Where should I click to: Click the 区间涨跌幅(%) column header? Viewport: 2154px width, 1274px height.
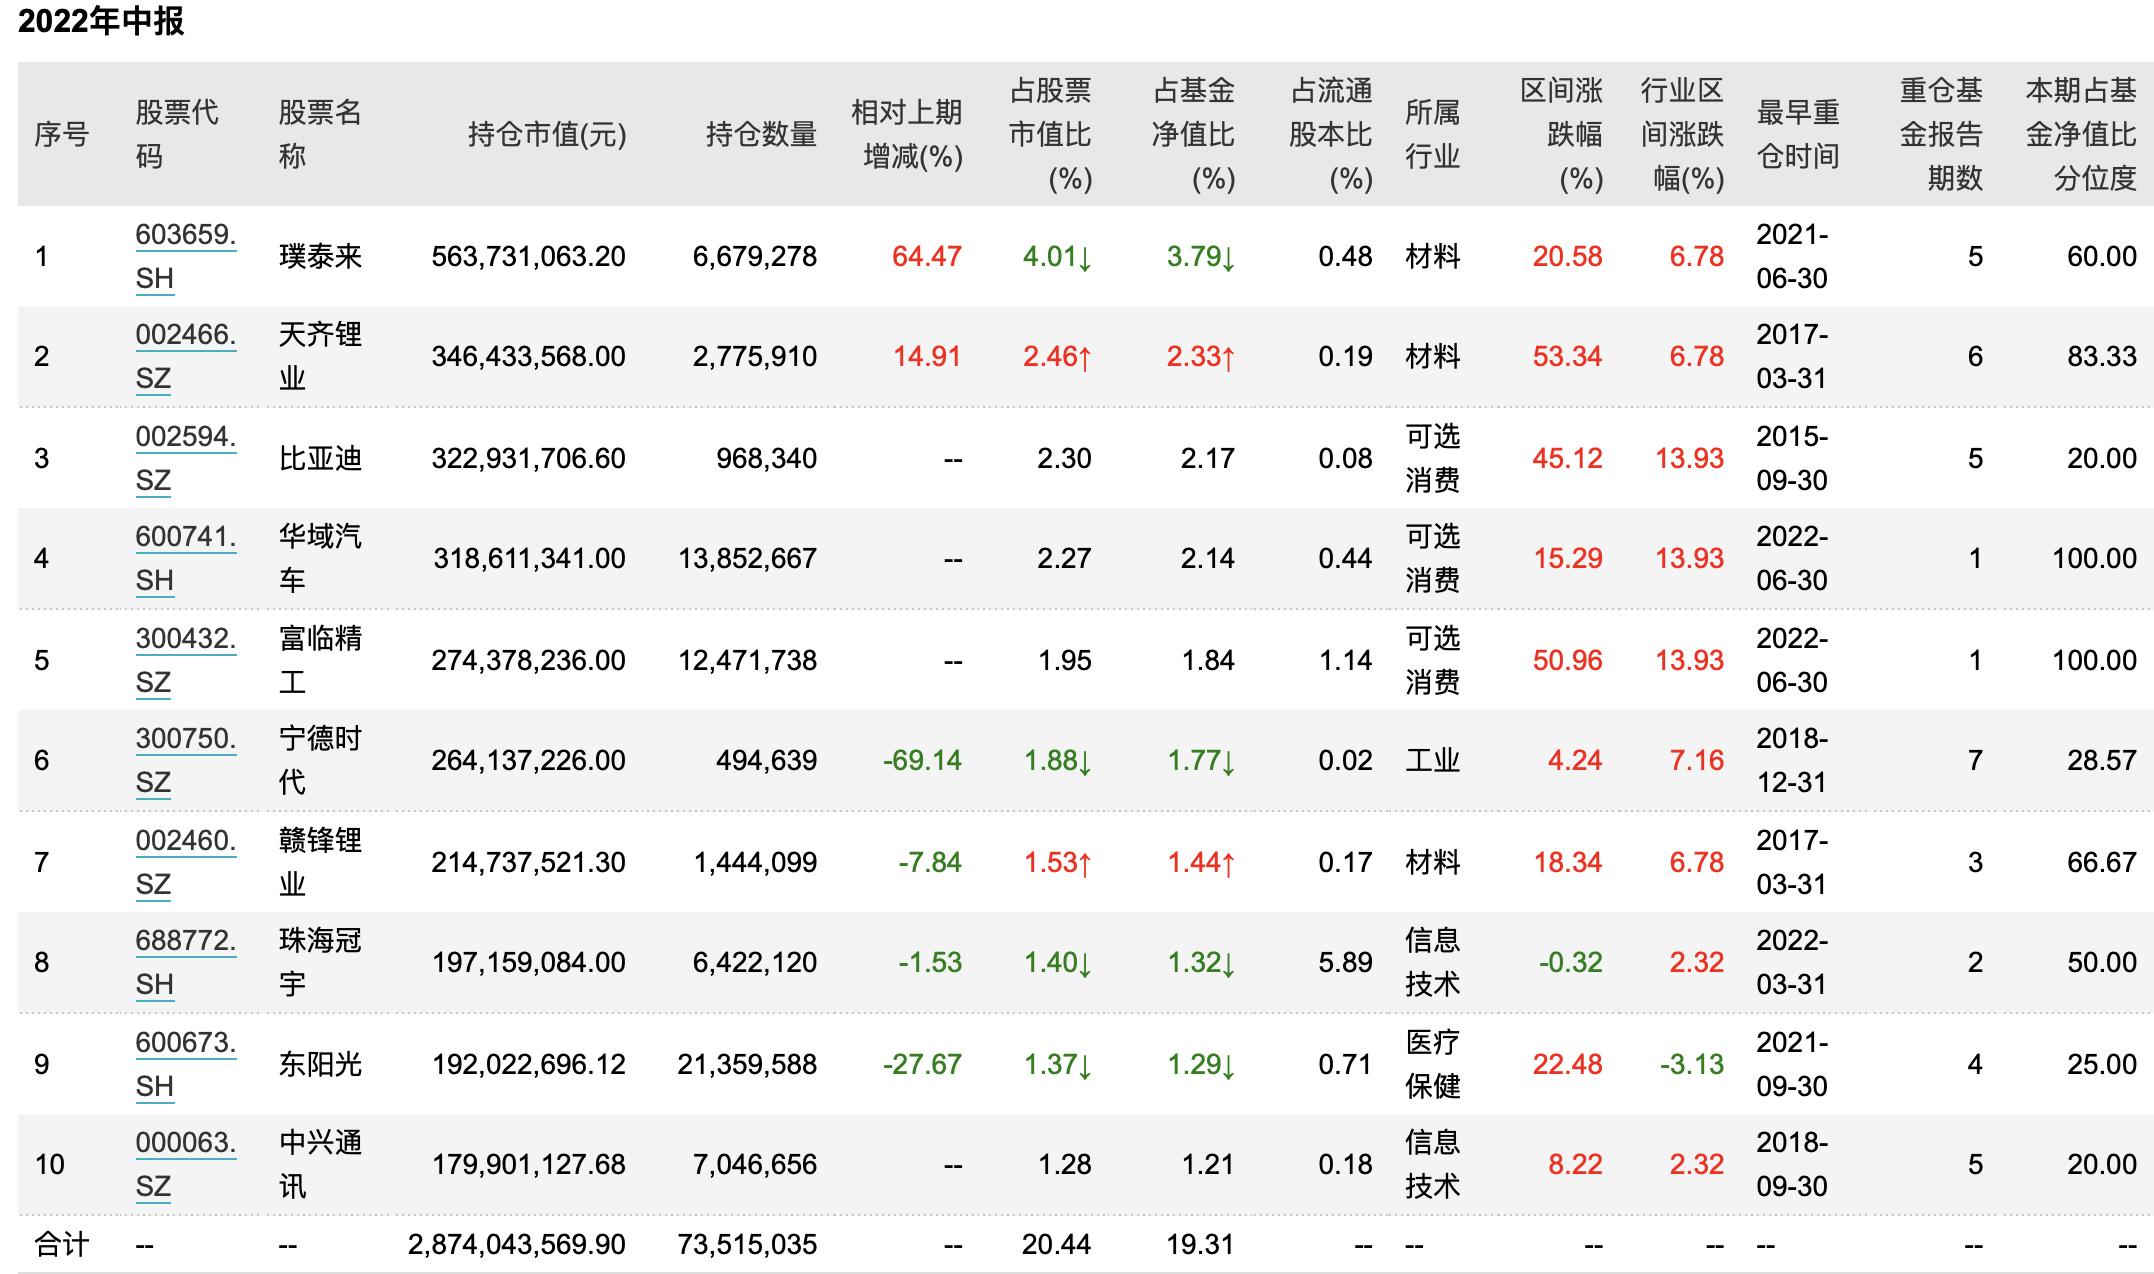(1562, 134)
